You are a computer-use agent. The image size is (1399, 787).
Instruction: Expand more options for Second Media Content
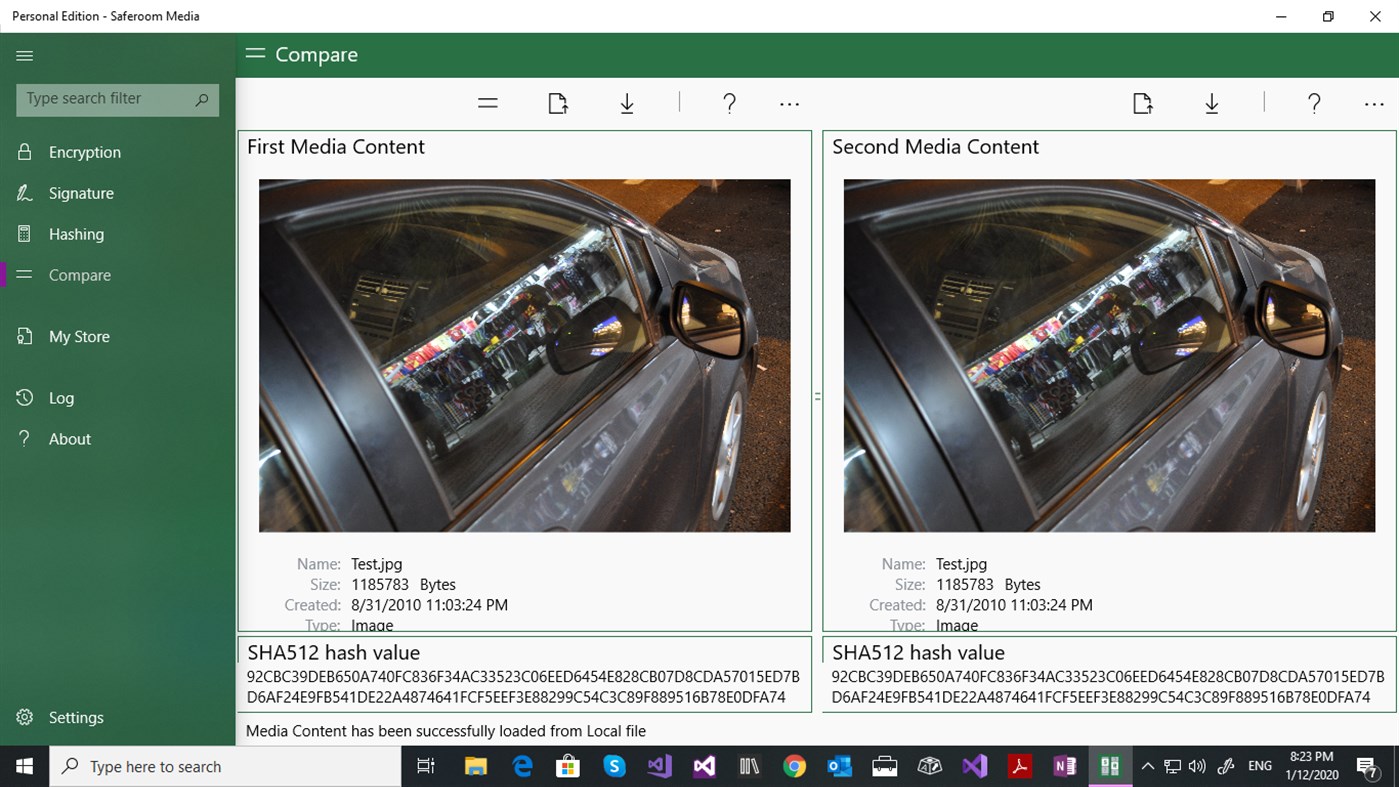(1373, 103)
